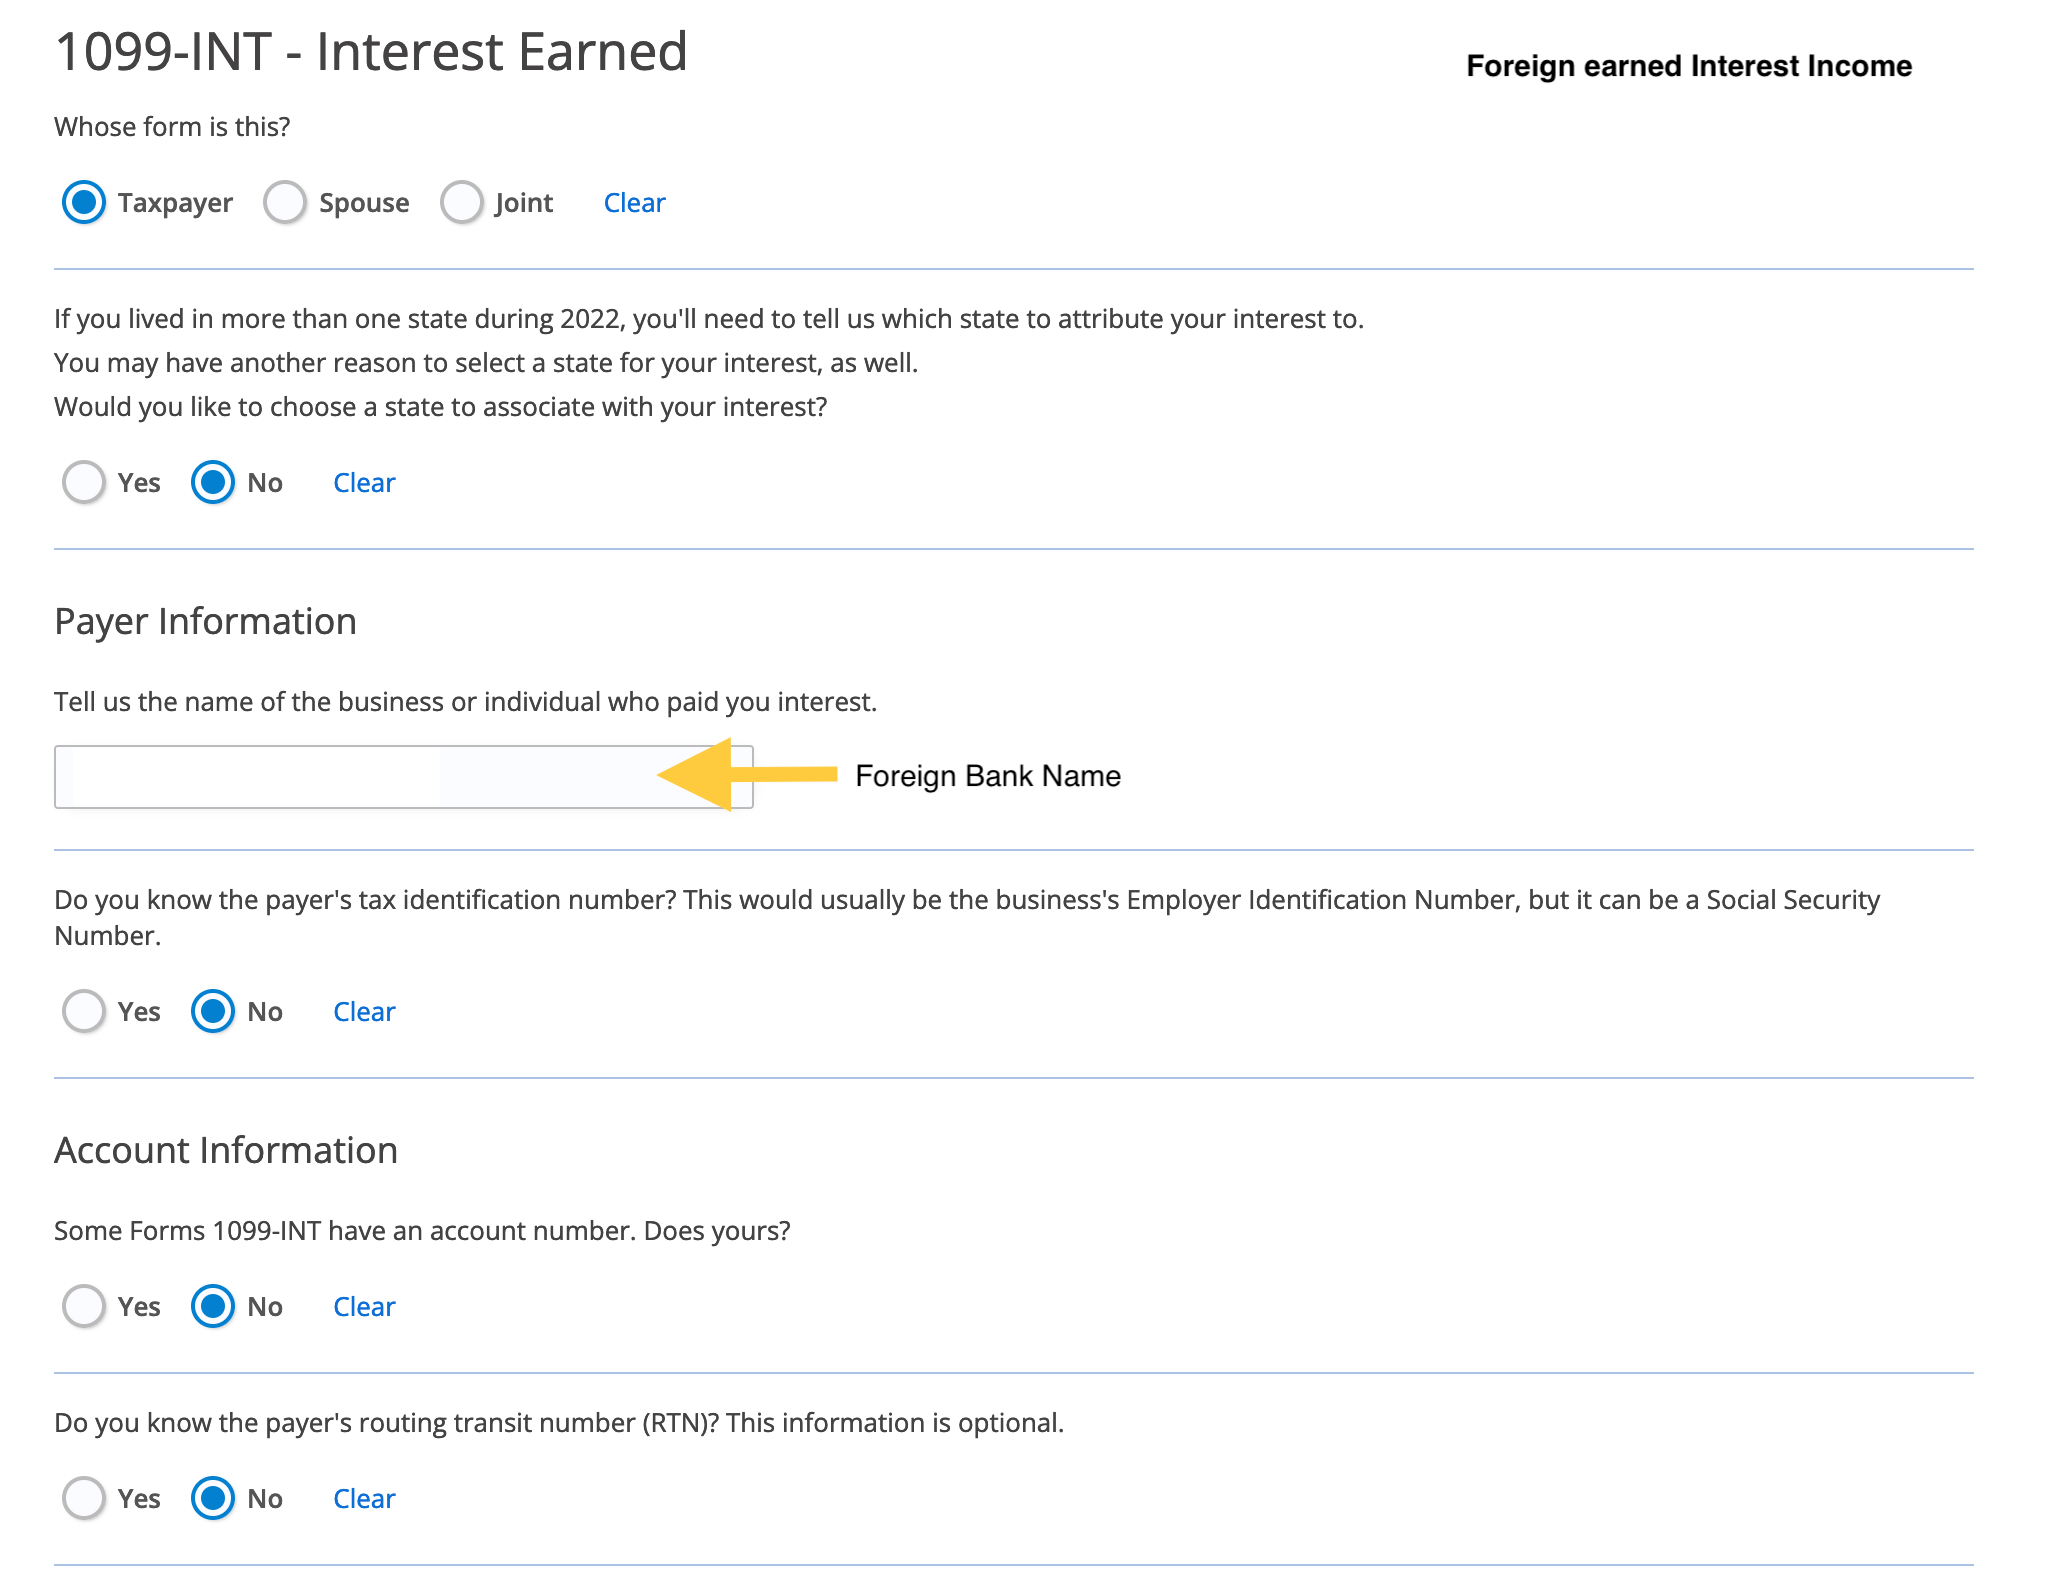2072x1586 pixels.
Task: Select Yes for payer tax ID number
Action: (x=83, y=1010)
